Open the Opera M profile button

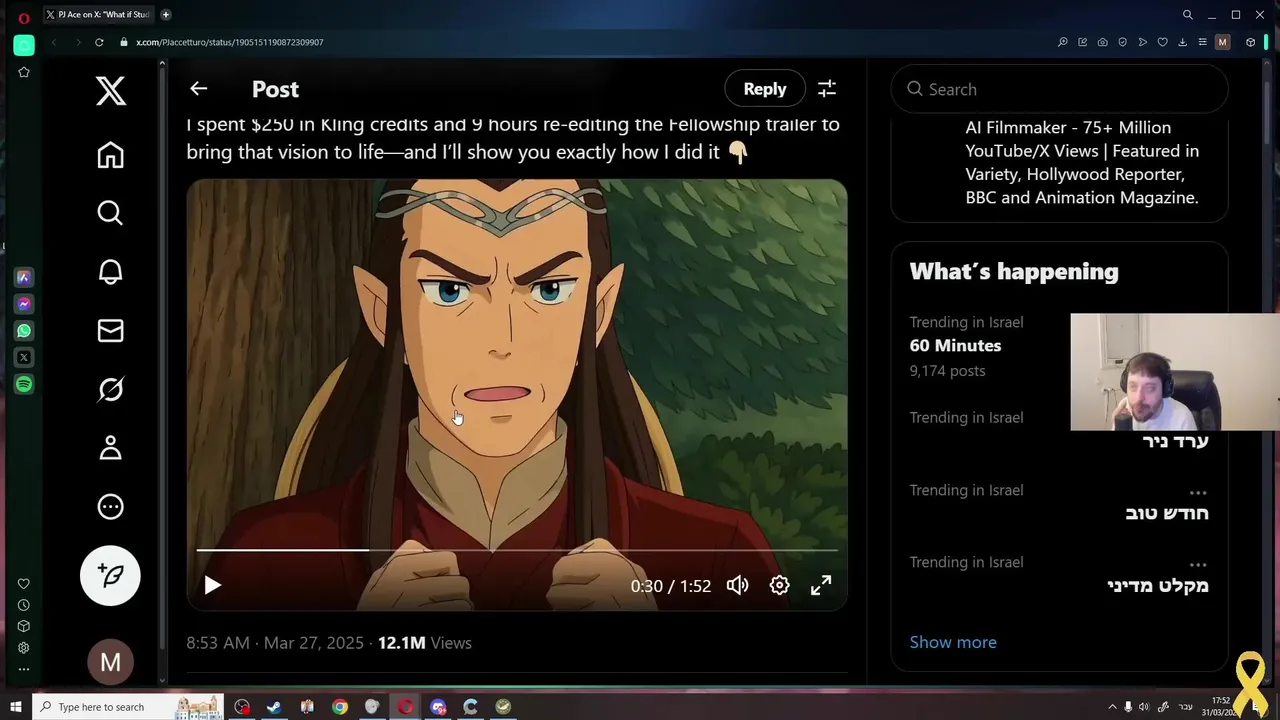(1222, 42)
